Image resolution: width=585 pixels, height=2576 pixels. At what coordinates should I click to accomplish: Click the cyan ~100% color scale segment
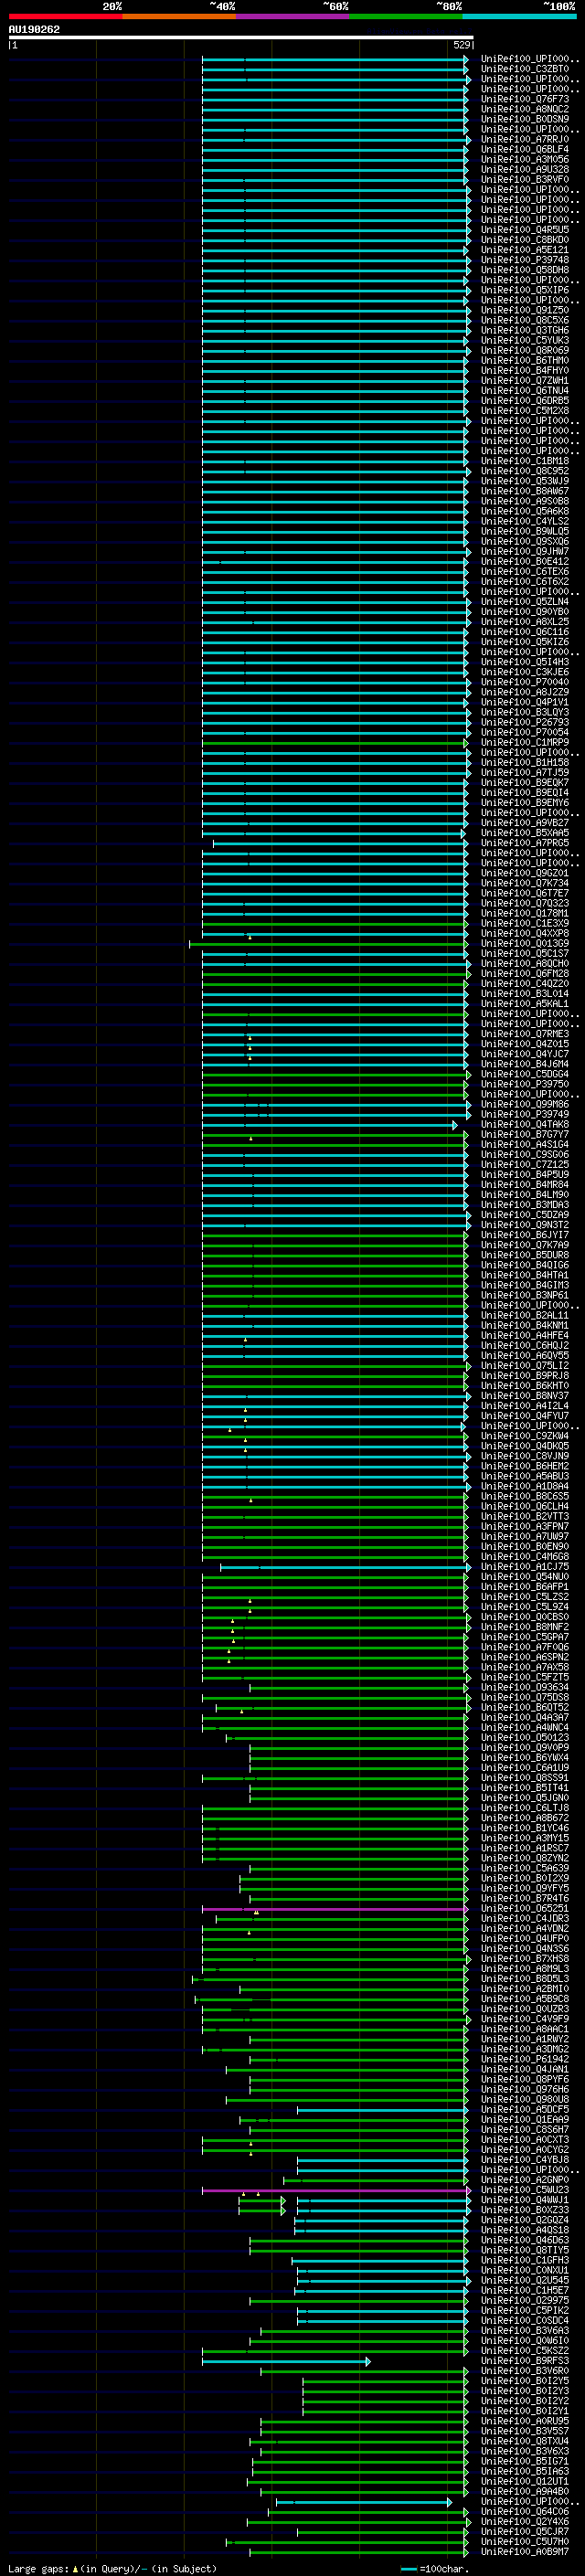click(519, 17)
